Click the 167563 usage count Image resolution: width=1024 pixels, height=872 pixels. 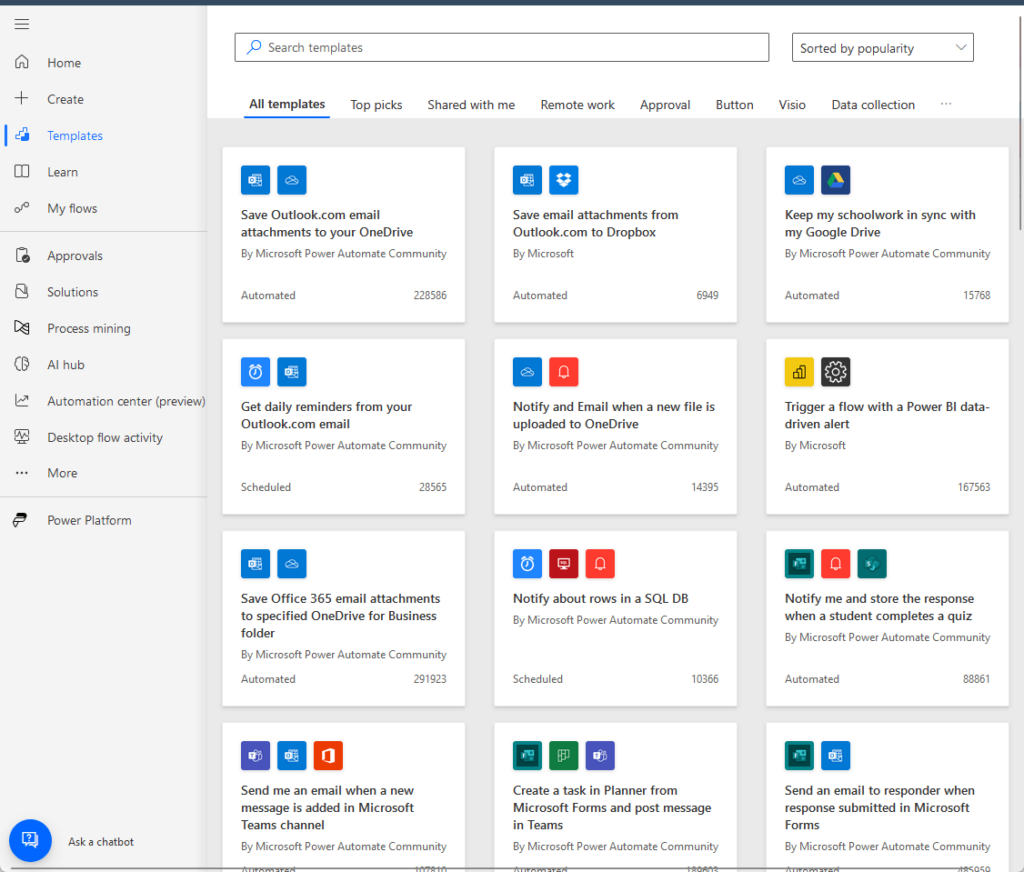point(974,487)
